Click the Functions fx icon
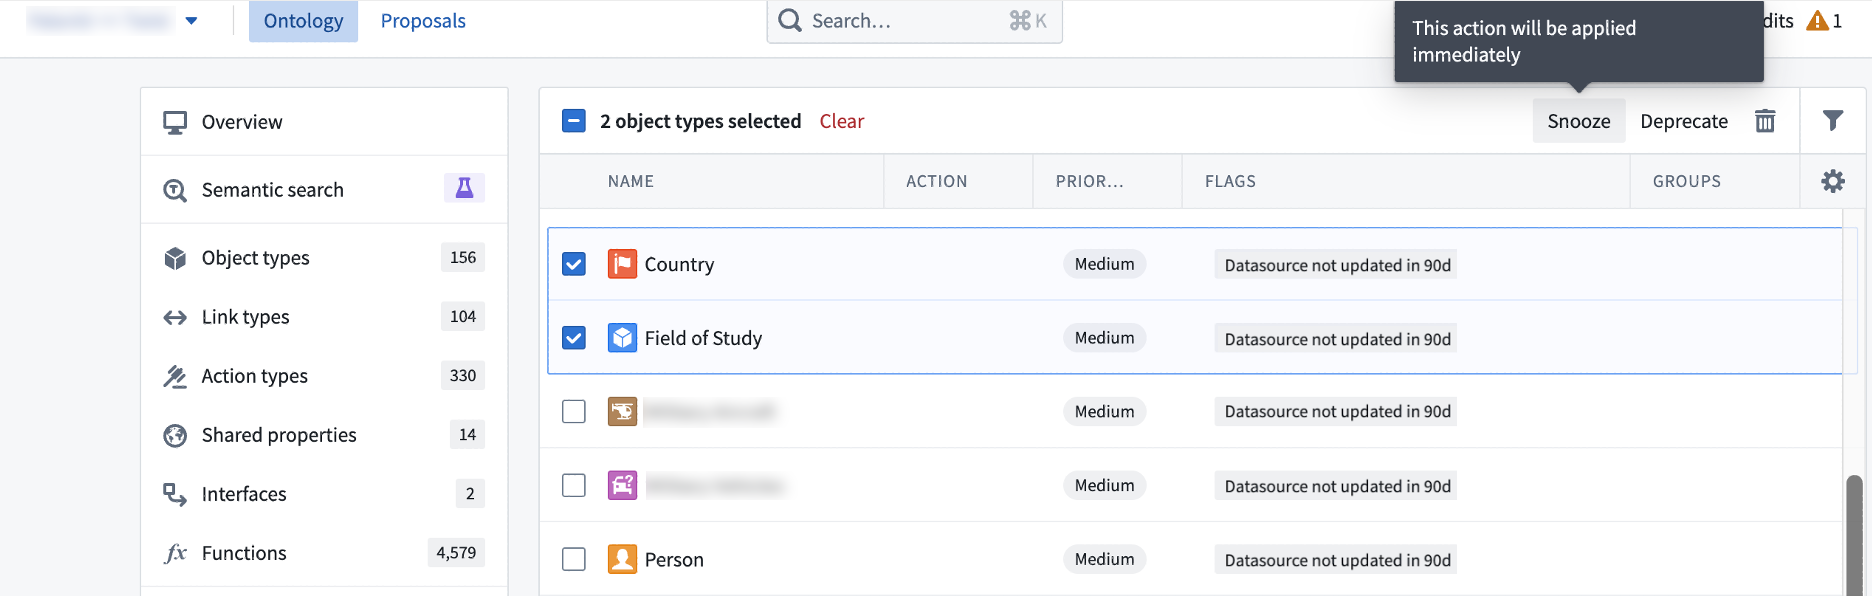The width and height of the screenshot is (1872, 596). 175,553
